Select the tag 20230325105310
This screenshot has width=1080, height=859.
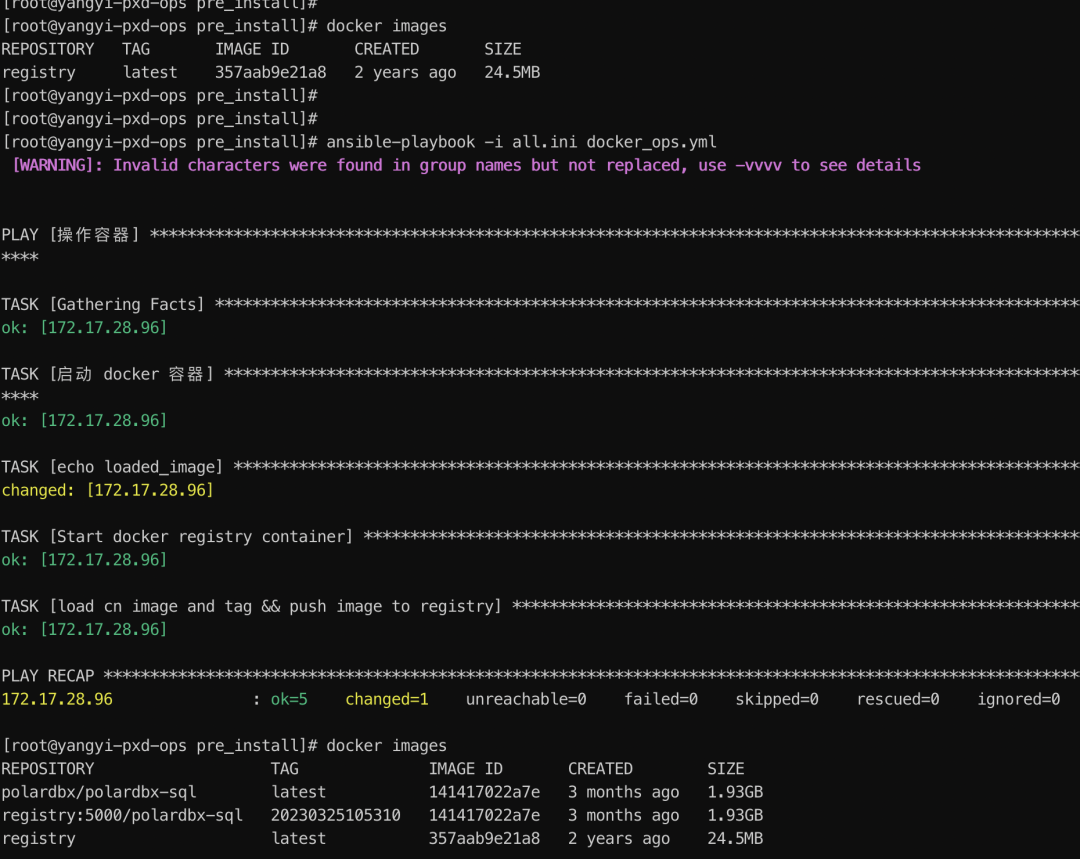tap(330, 815)
